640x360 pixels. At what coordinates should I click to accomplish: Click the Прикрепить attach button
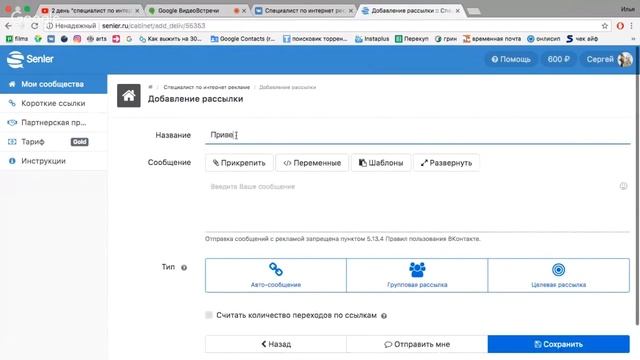pos(239,163)
